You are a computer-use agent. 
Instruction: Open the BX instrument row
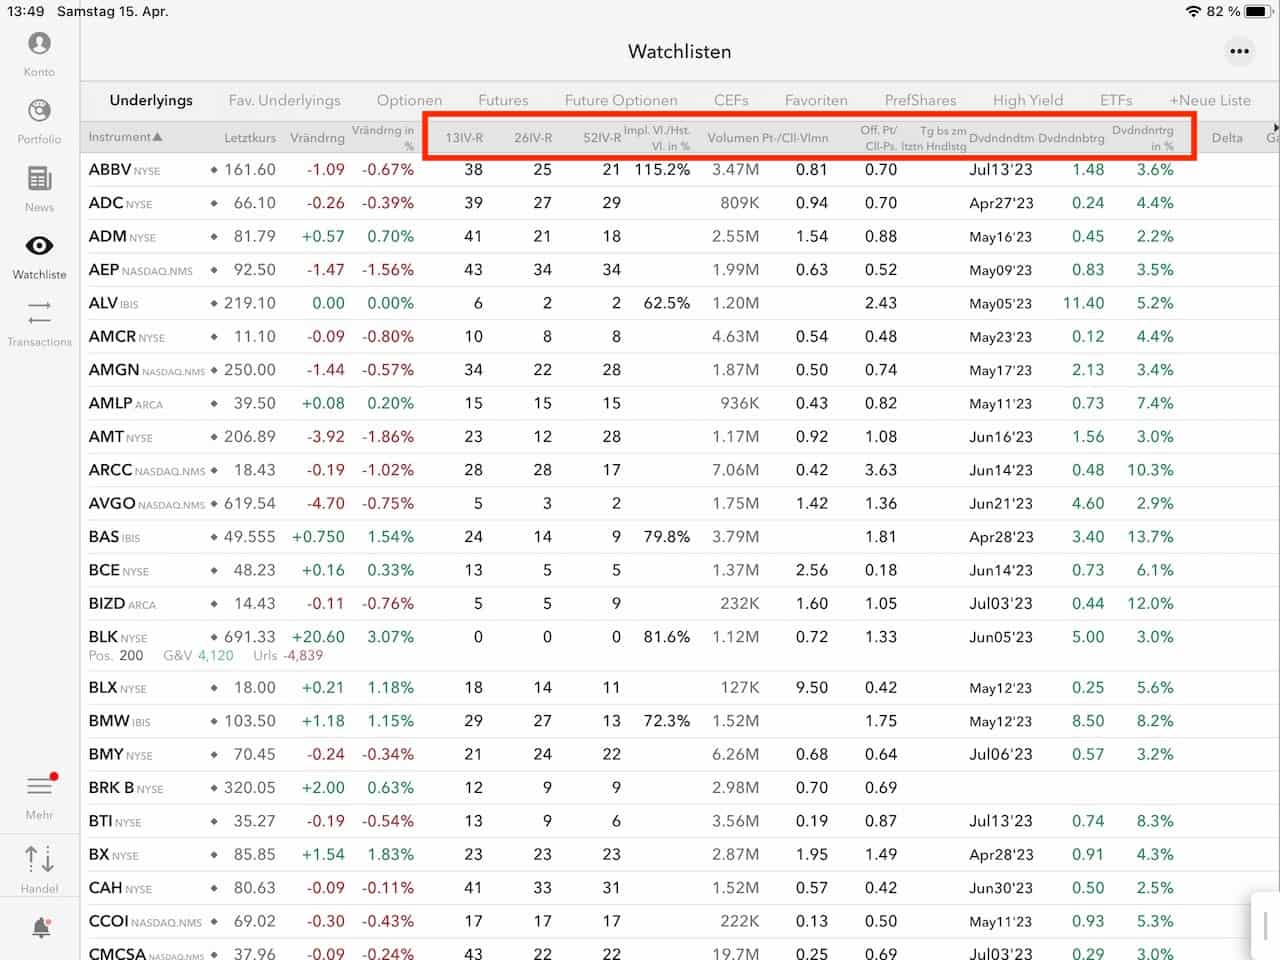[x=680, y=855]
